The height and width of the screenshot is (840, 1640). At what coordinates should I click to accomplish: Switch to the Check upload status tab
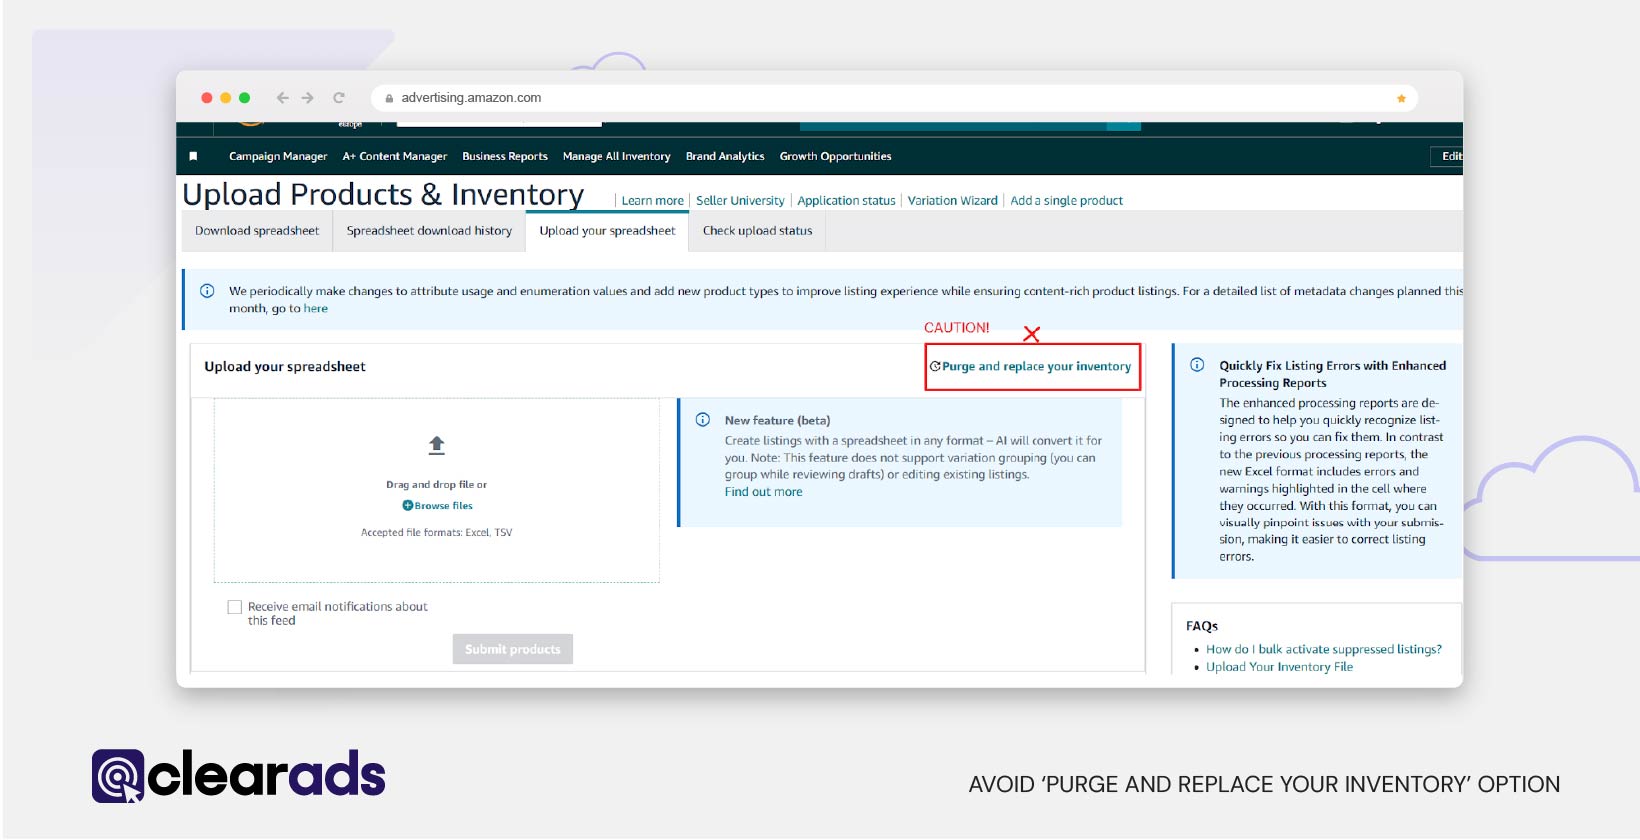(x=757, y=231)
